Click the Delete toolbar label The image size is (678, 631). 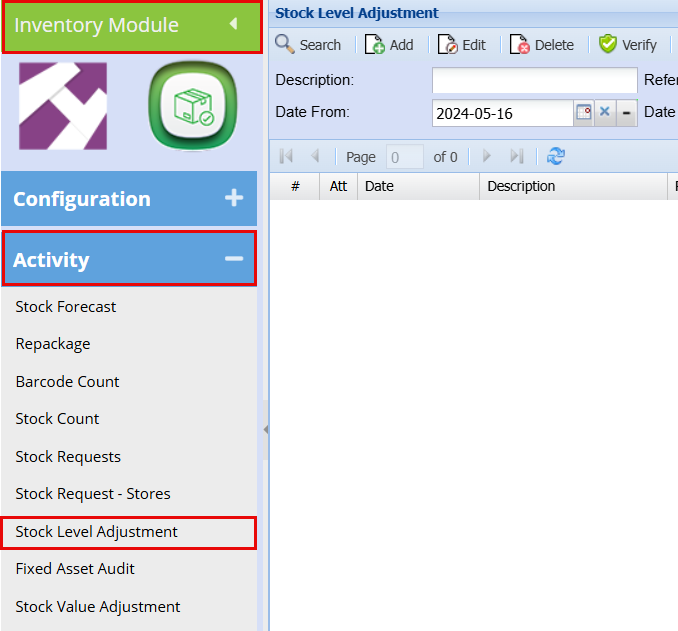point(554,45)
